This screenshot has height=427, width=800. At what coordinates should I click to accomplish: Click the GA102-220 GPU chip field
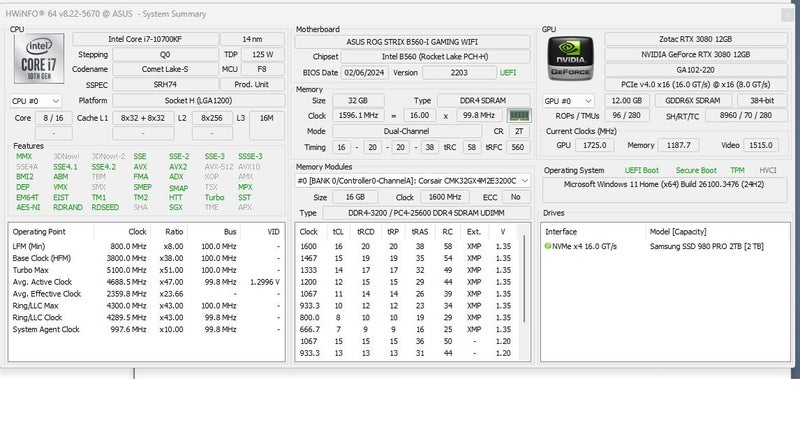(695, 70)
